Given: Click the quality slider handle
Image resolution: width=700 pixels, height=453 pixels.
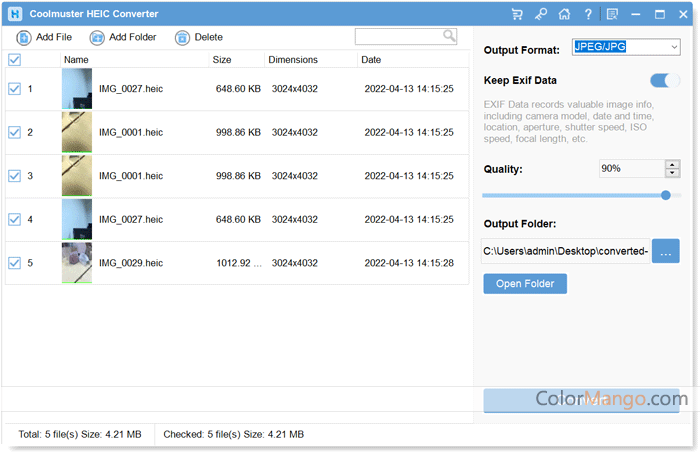Looking at the screenshot, I should click(666, 195).
